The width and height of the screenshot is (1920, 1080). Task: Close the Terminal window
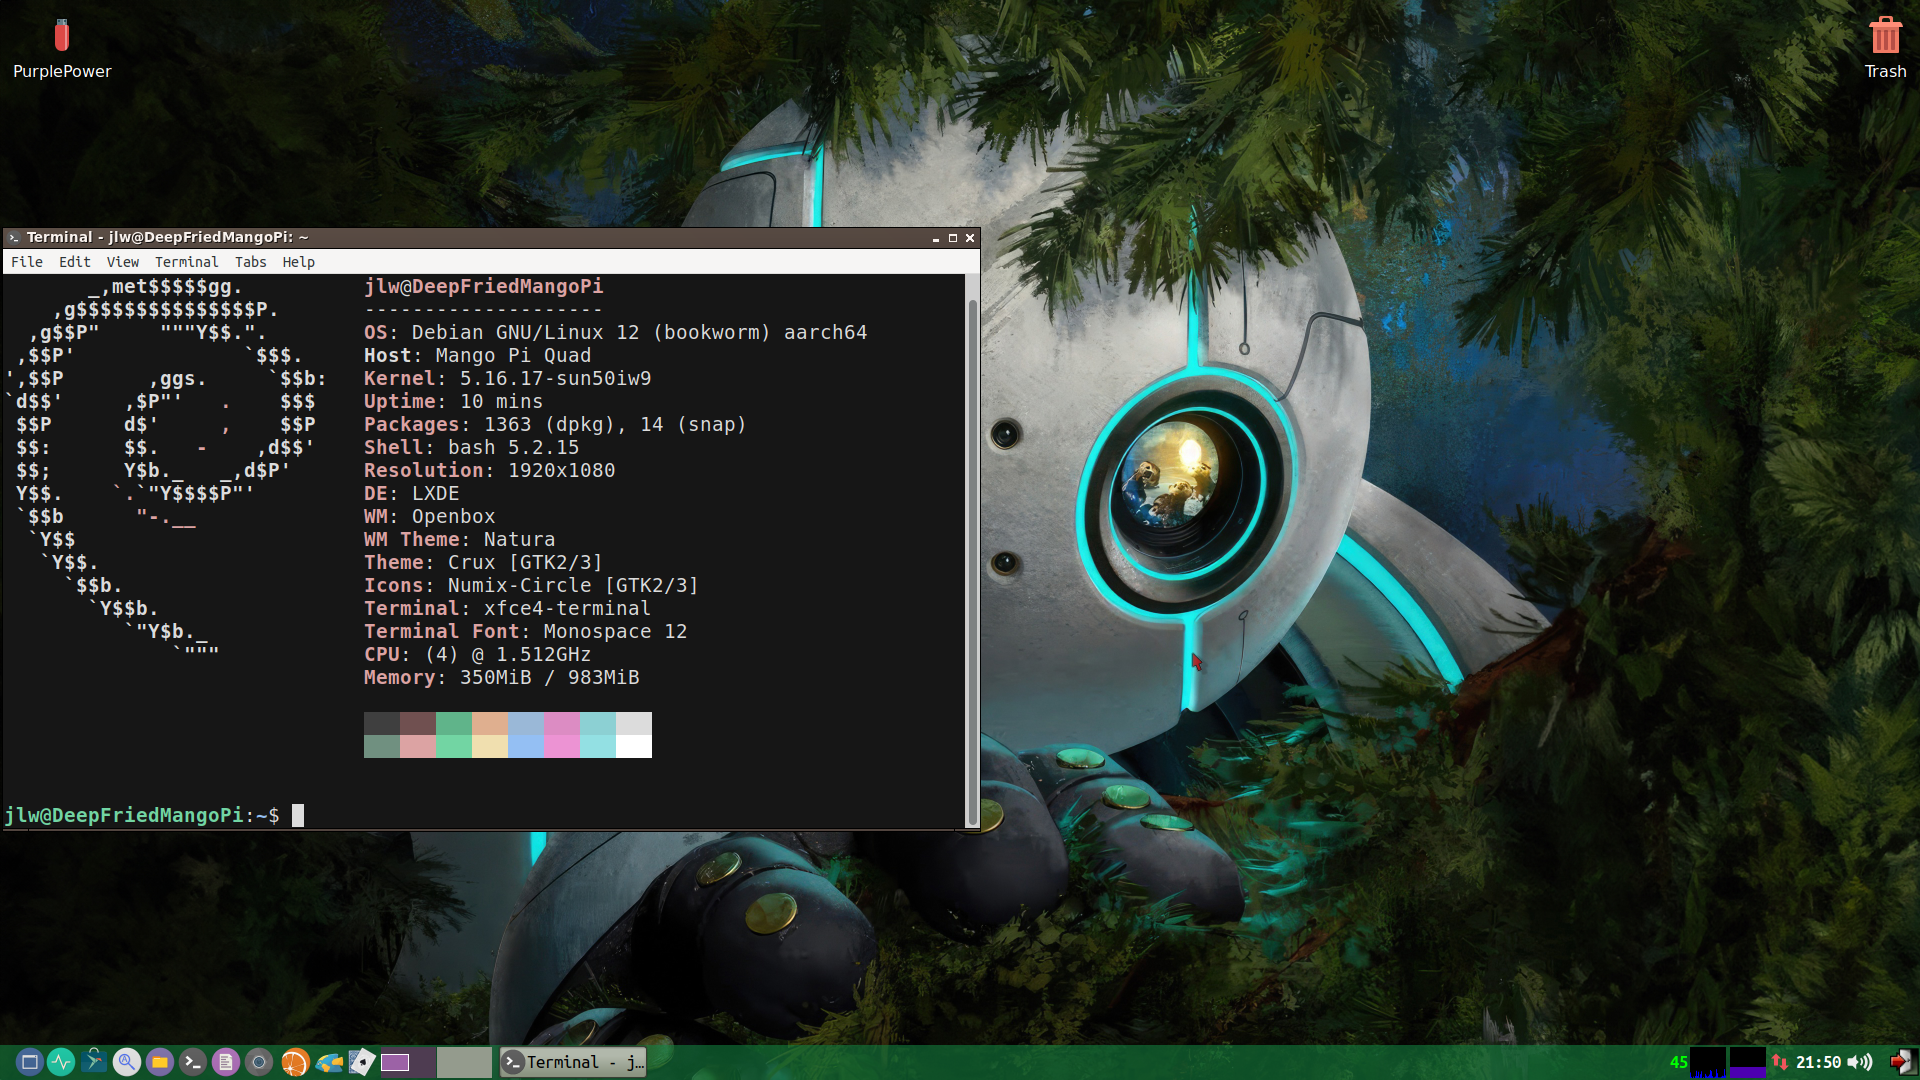(970, 238)
